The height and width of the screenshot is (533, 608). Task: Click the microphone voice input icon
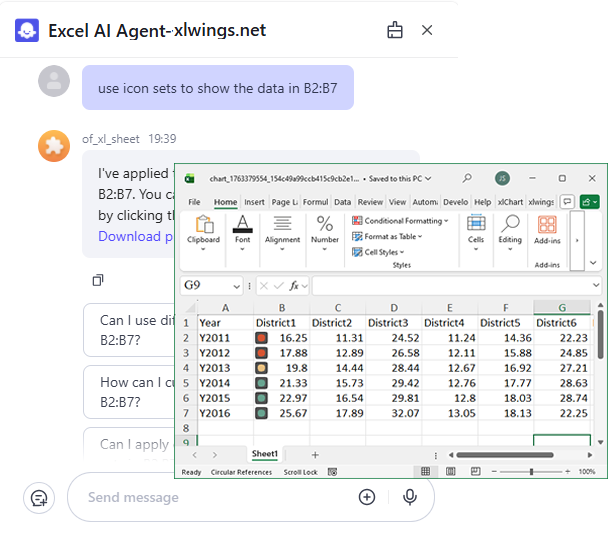(410, 497)
